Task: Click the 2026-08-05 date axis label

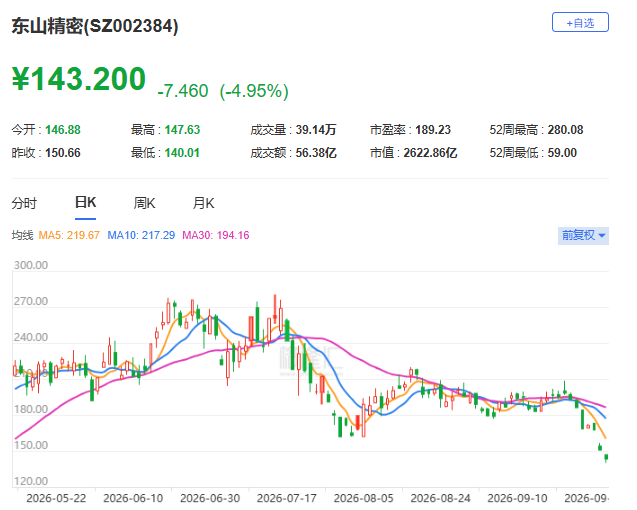Action: (364, 498)
